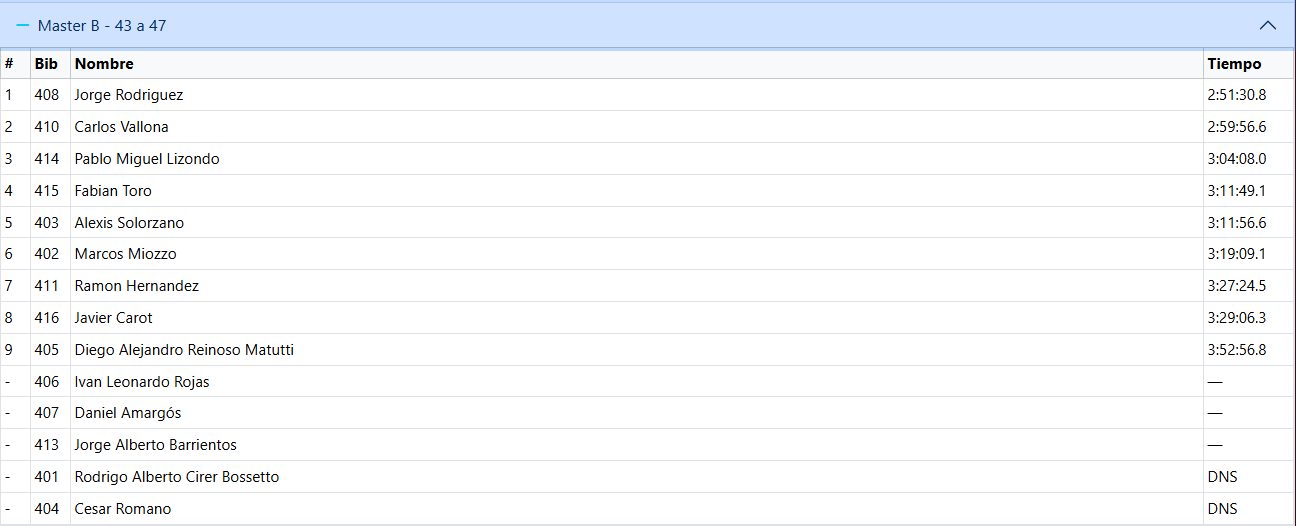This screenshot has width=1296, height=526.
Task: Click DNS status for Rodrigo Alberto Cirer Bossetto
Action: pyautogui.click(x=1222, y=477)
